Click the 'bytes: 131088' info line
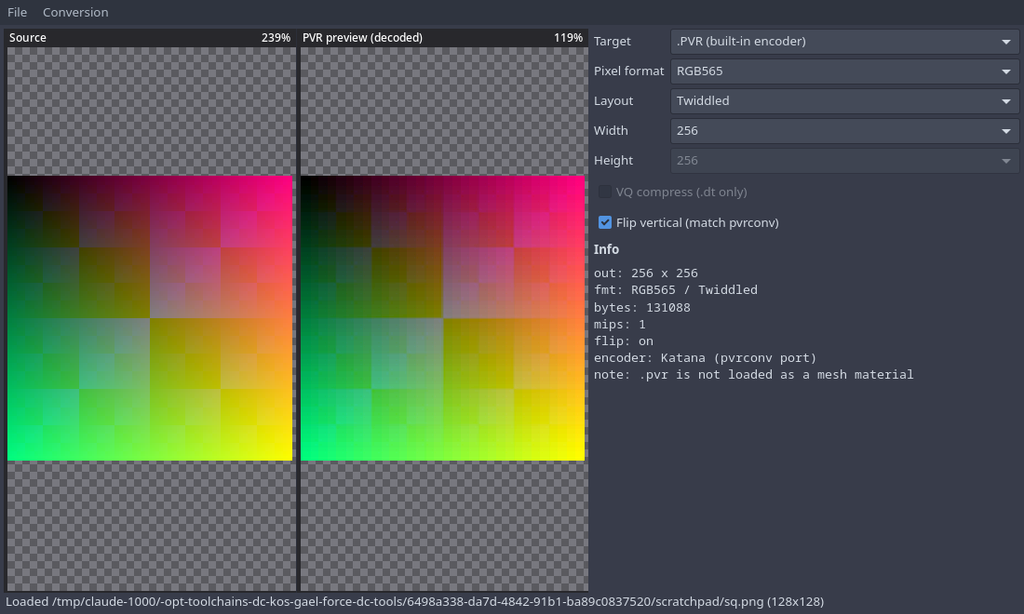The image size is (1024, 614). pyautogui.click(x=642, y=308)
